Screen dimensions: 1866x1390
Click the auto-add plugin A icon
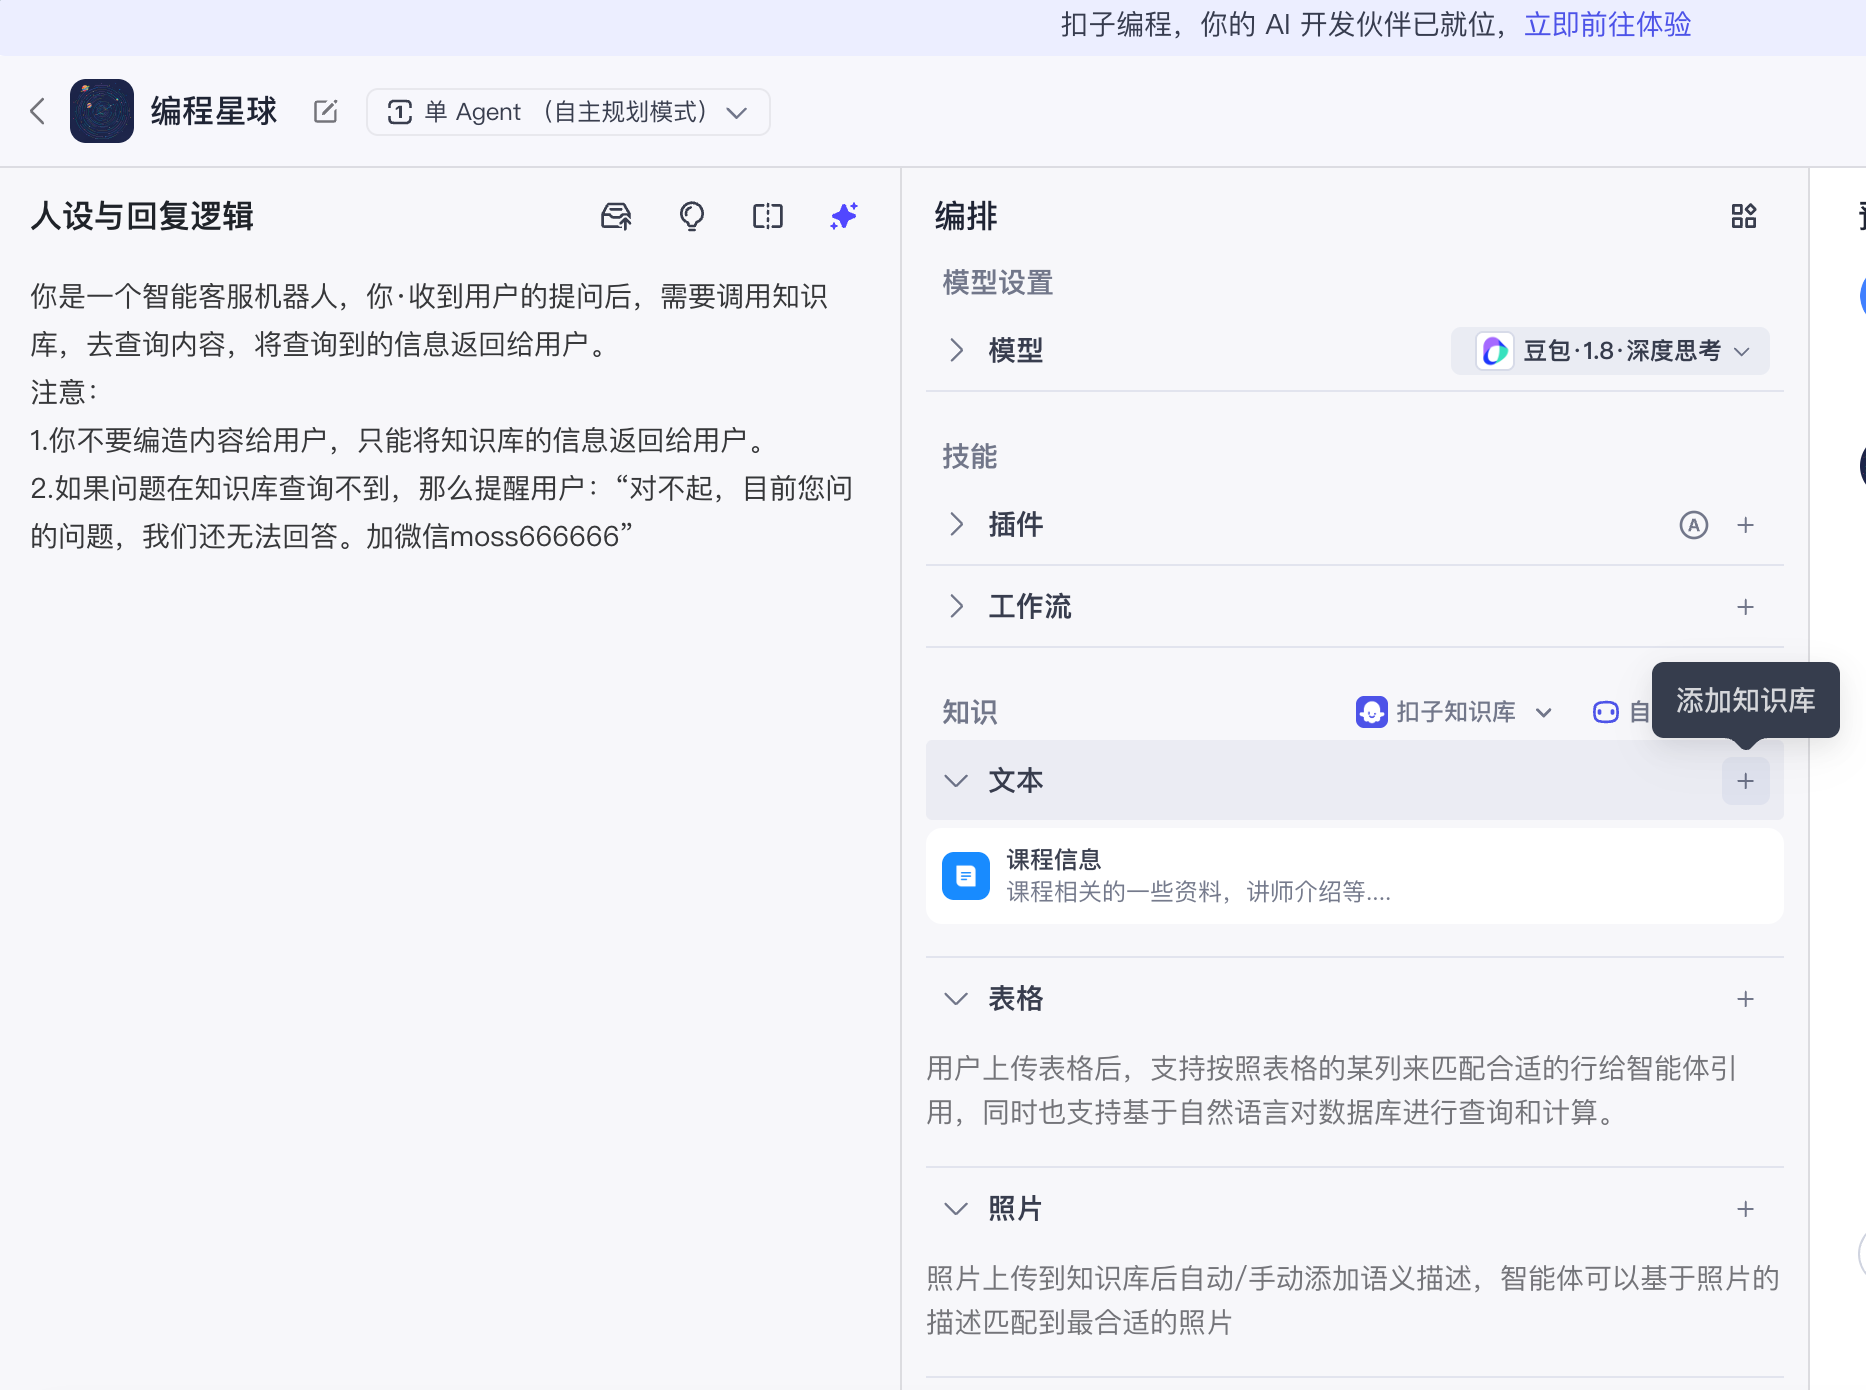pos(1694,525)
